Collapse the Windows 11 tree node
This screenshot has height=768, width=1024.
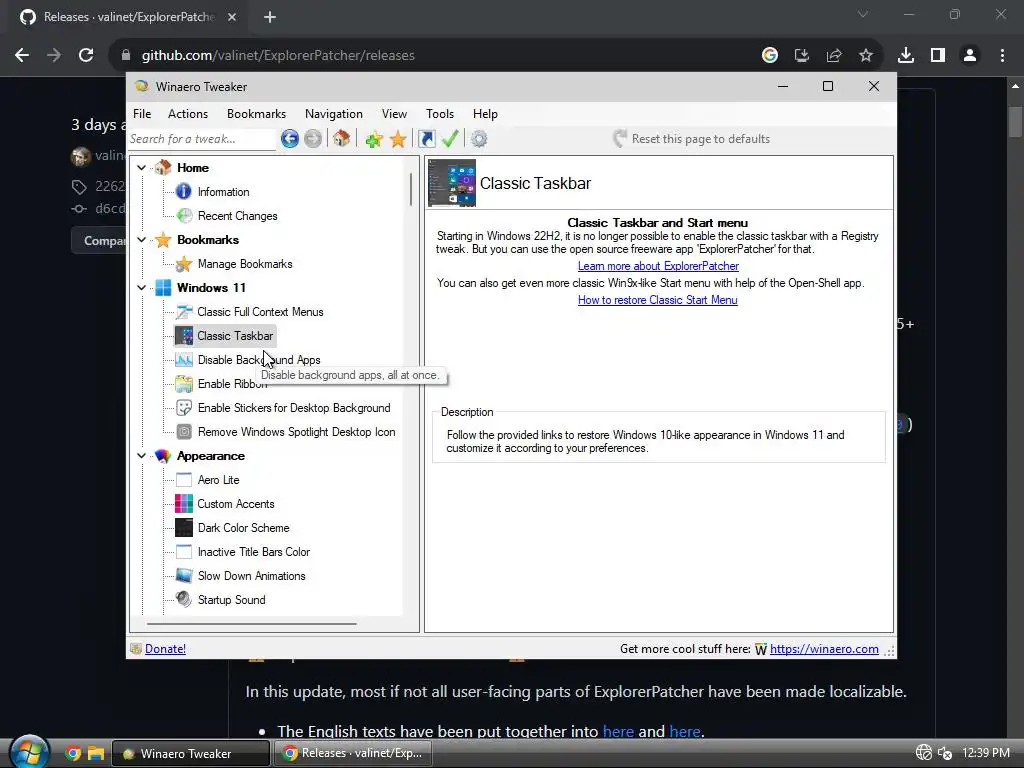pos(141,287)
